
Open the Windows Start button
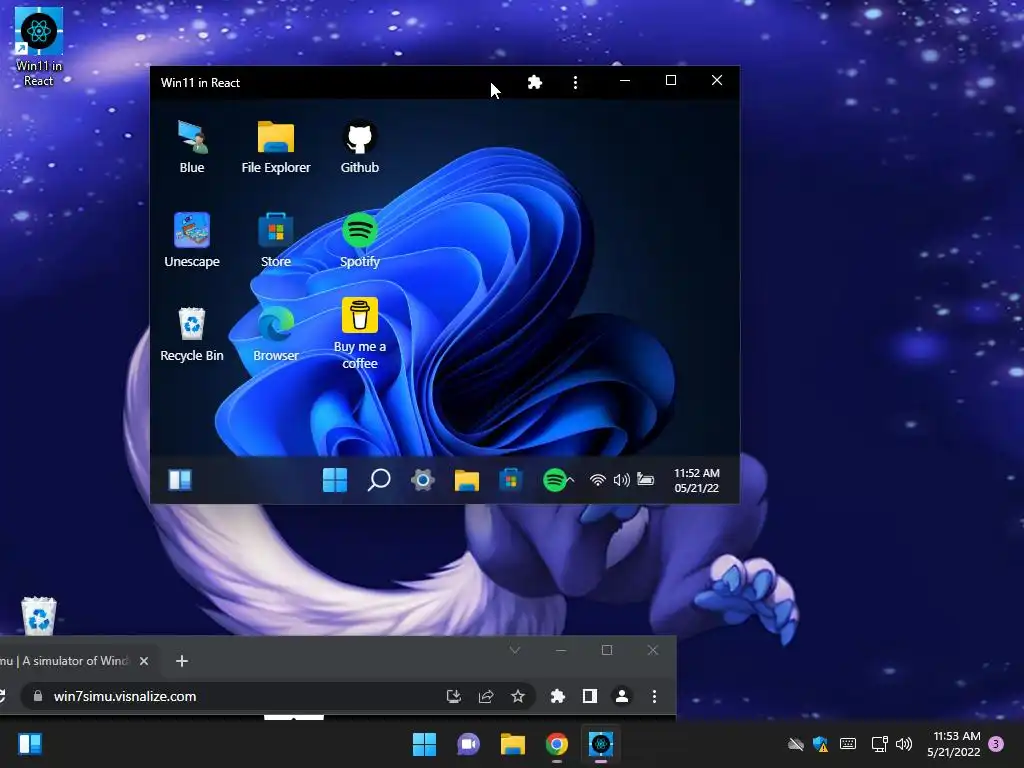pyautogui.click(x=424, y=744)
